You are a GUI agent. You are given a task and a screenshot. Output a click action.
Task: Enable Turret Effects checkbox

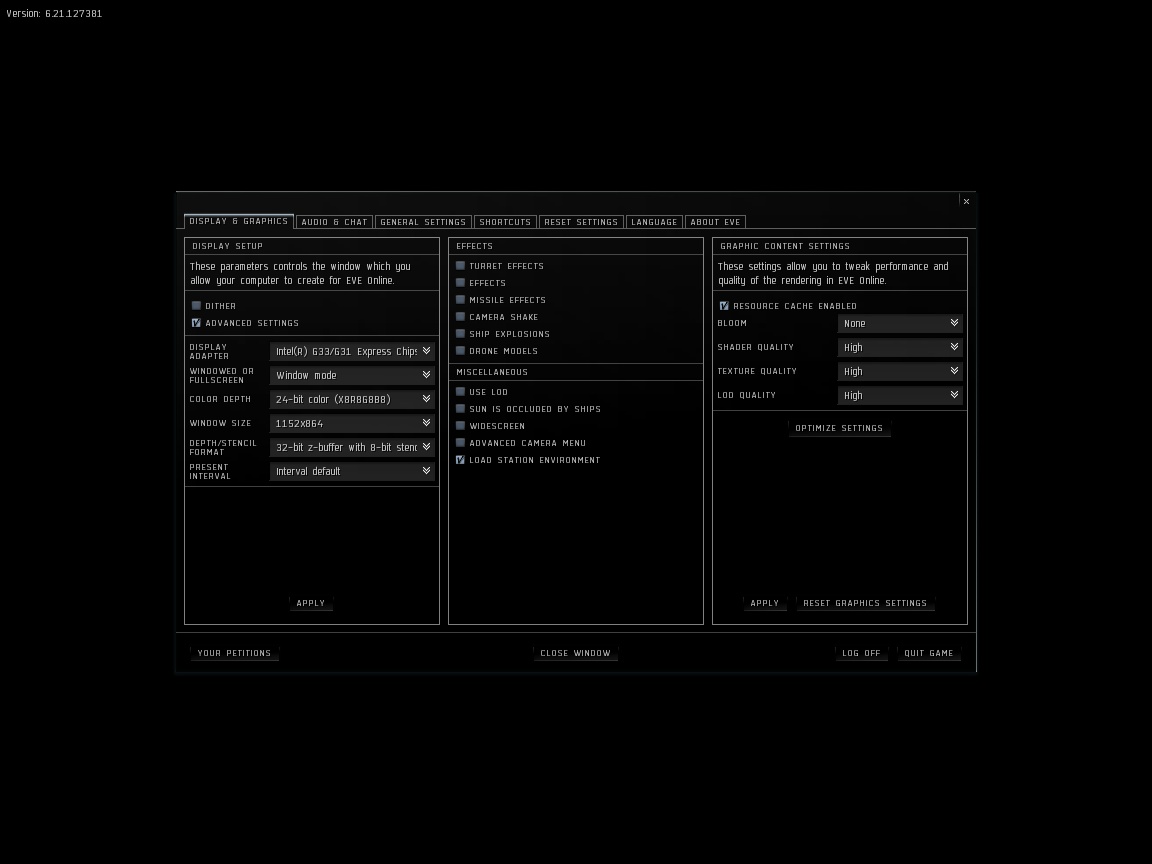pyautogui.click(x=460, y=266)
